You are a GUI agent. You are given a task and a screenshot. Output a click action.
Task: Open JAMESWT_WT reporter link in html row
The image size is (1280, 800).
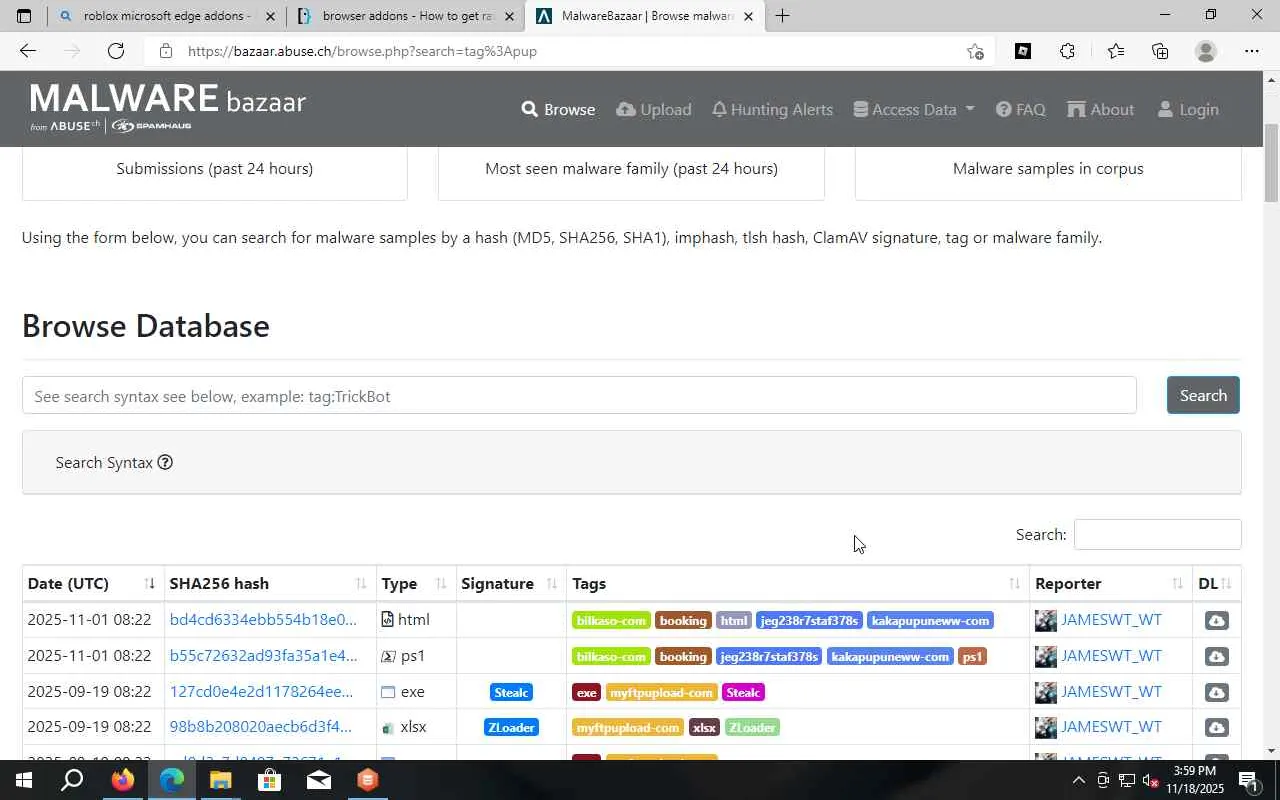coord(1111,620)
